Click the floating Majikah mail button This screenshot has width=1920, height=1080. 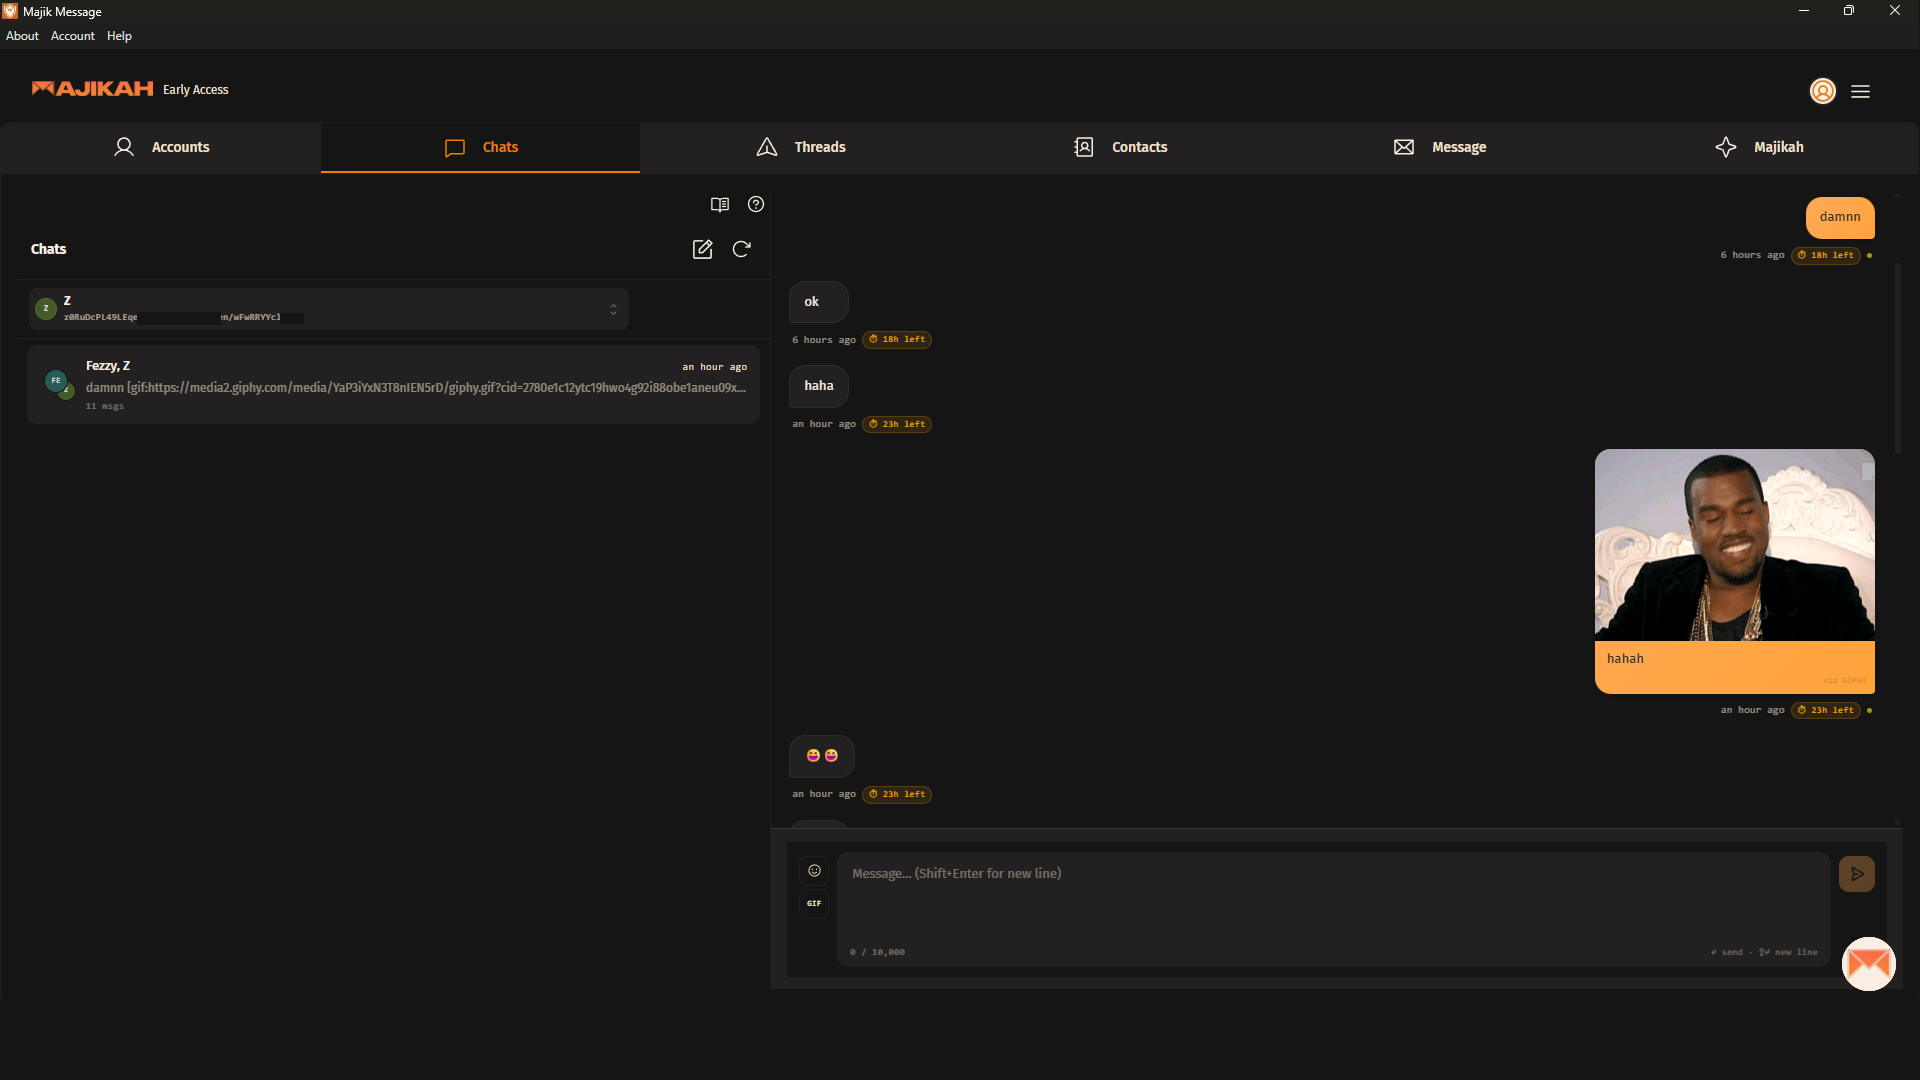[1868, 964]
